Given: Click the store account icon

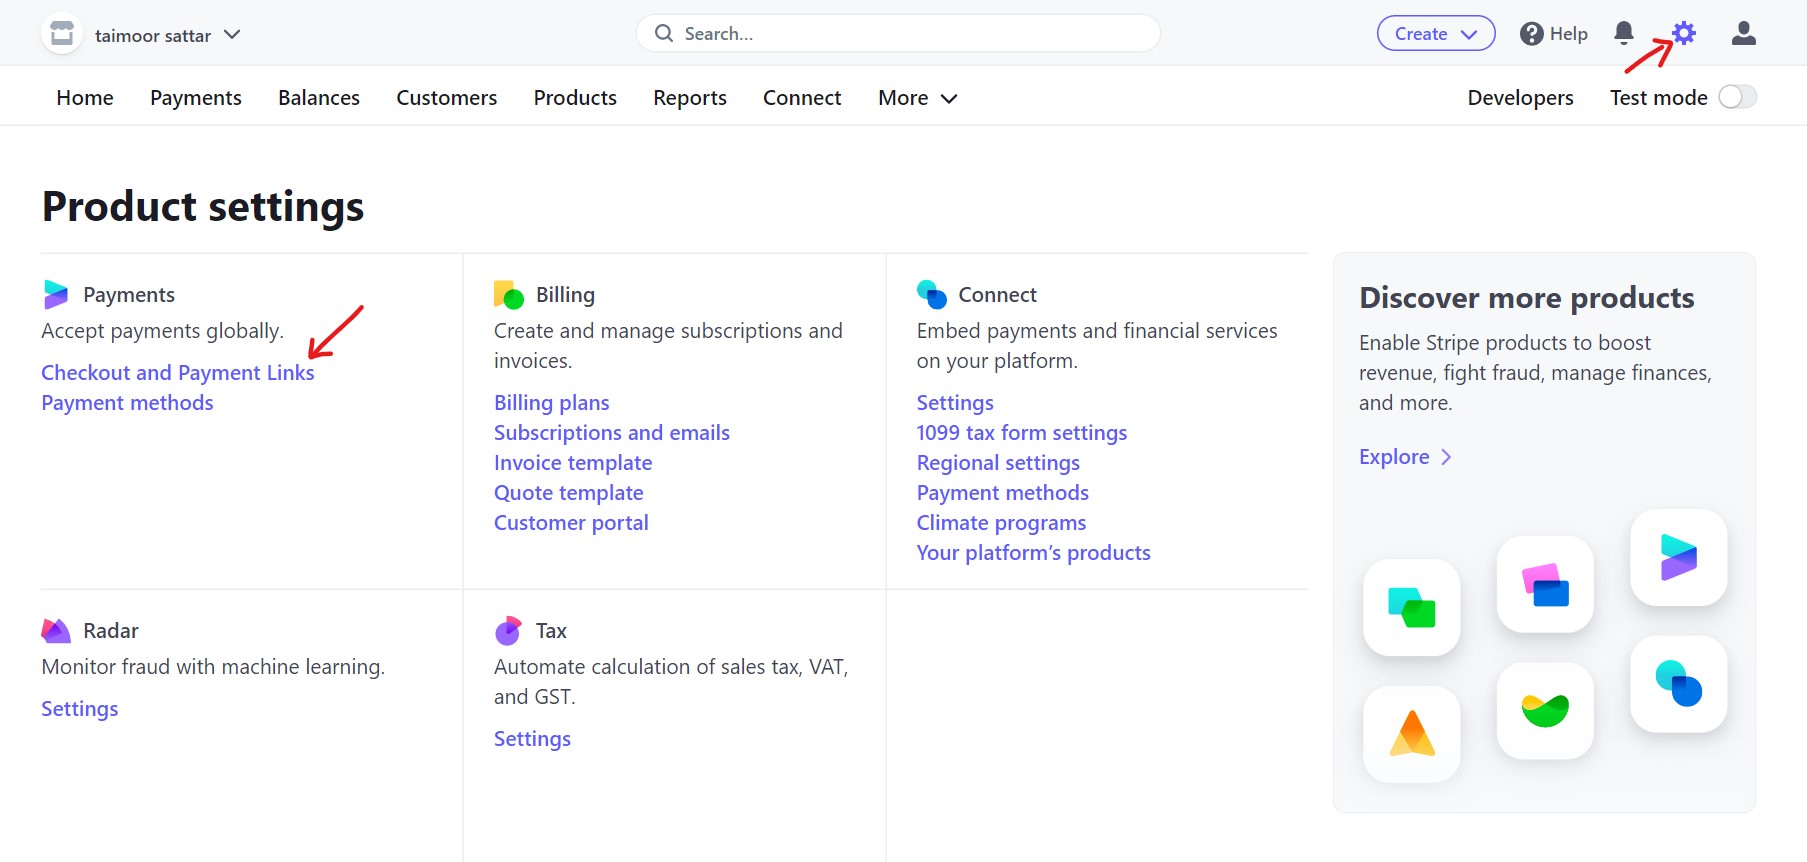Looking at the screenshot, I should pyautogui.click(x=62, y=34).
